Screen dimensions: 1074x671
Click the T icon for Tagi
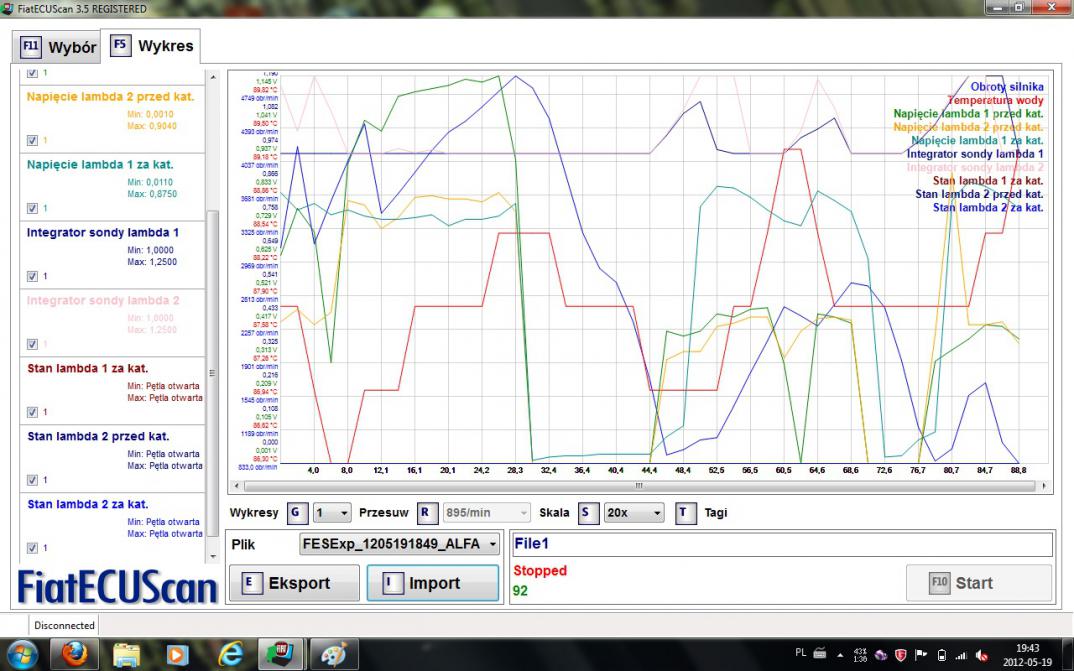686,513
